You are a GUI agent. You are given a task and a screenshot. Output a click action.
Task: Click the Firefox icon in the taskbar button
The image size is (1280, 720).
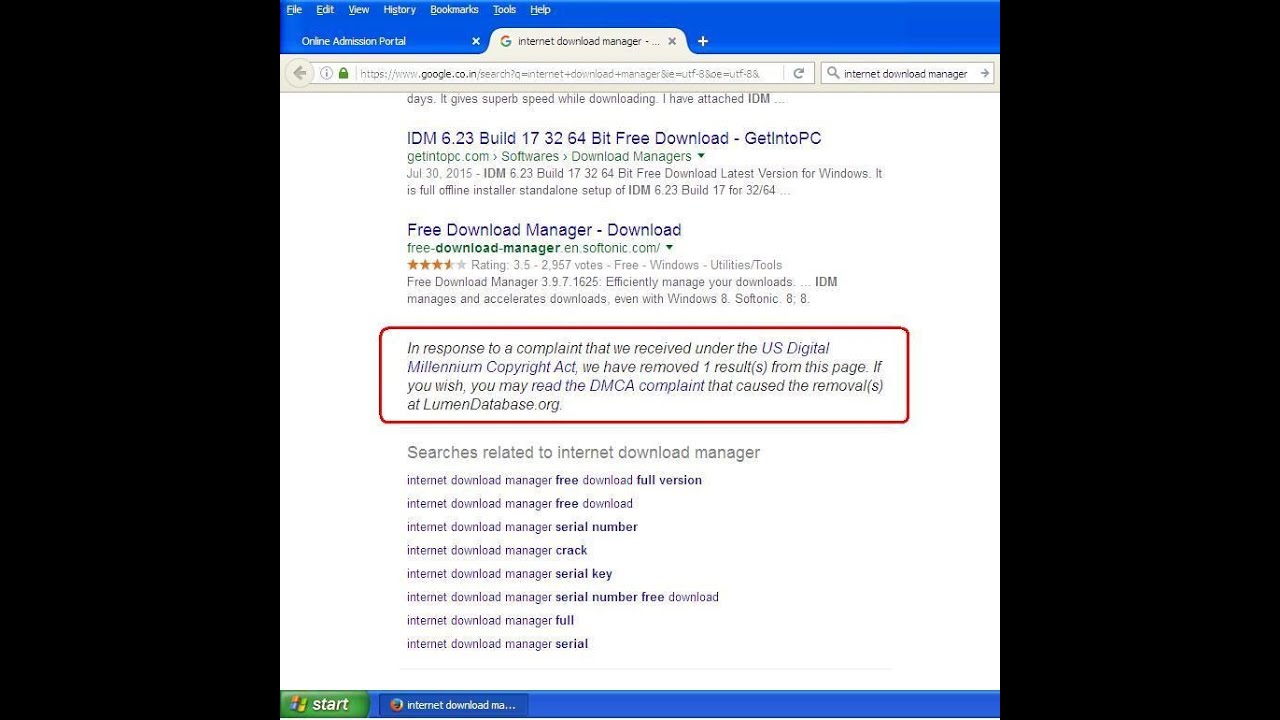click(397, 705)
